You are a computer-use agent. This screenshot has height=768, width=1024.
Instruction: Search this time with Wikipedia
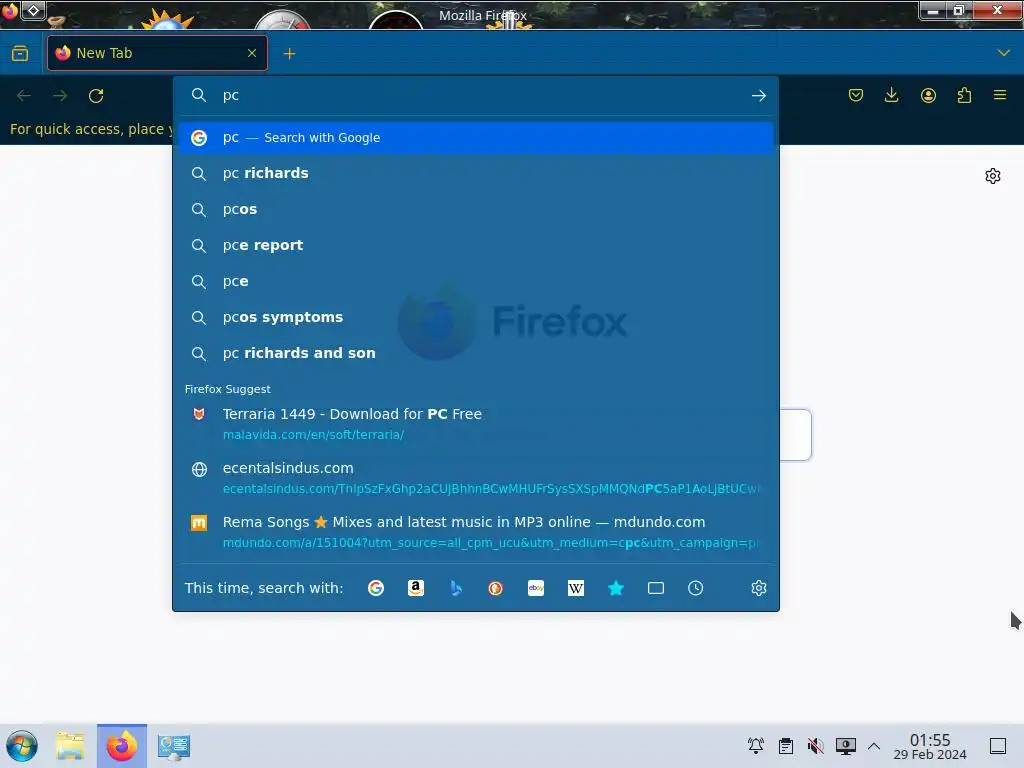575,588
